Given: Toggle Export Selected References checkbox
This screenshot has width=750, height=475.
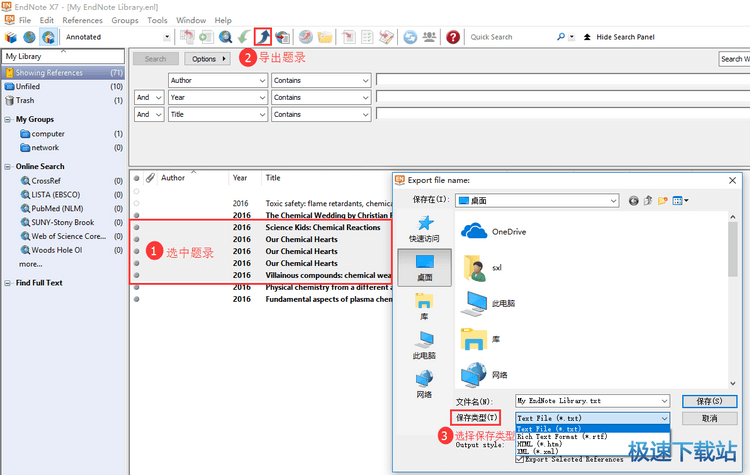Looking at the screenshot, I should 519,459.
